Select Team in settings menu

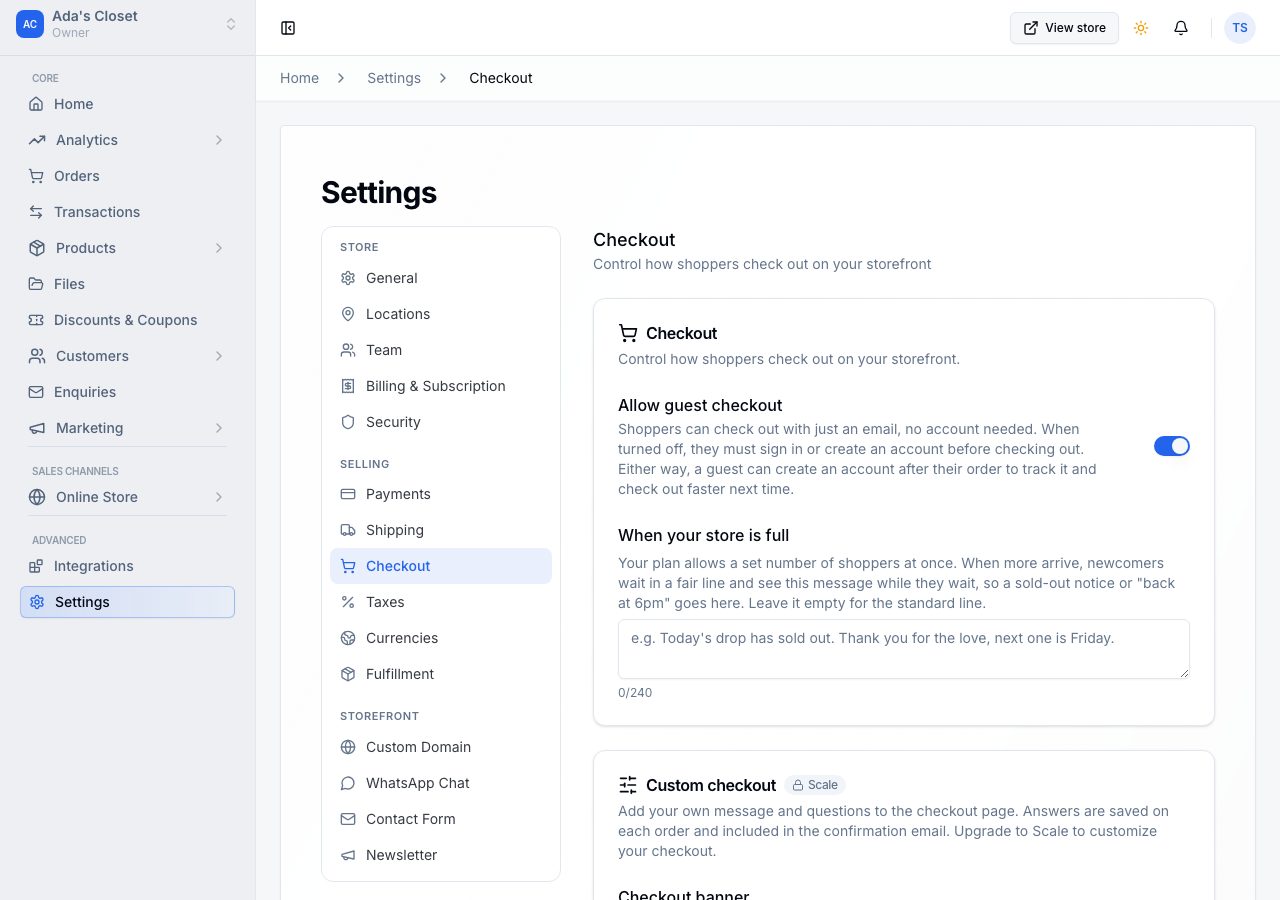[x=441, y=350]
